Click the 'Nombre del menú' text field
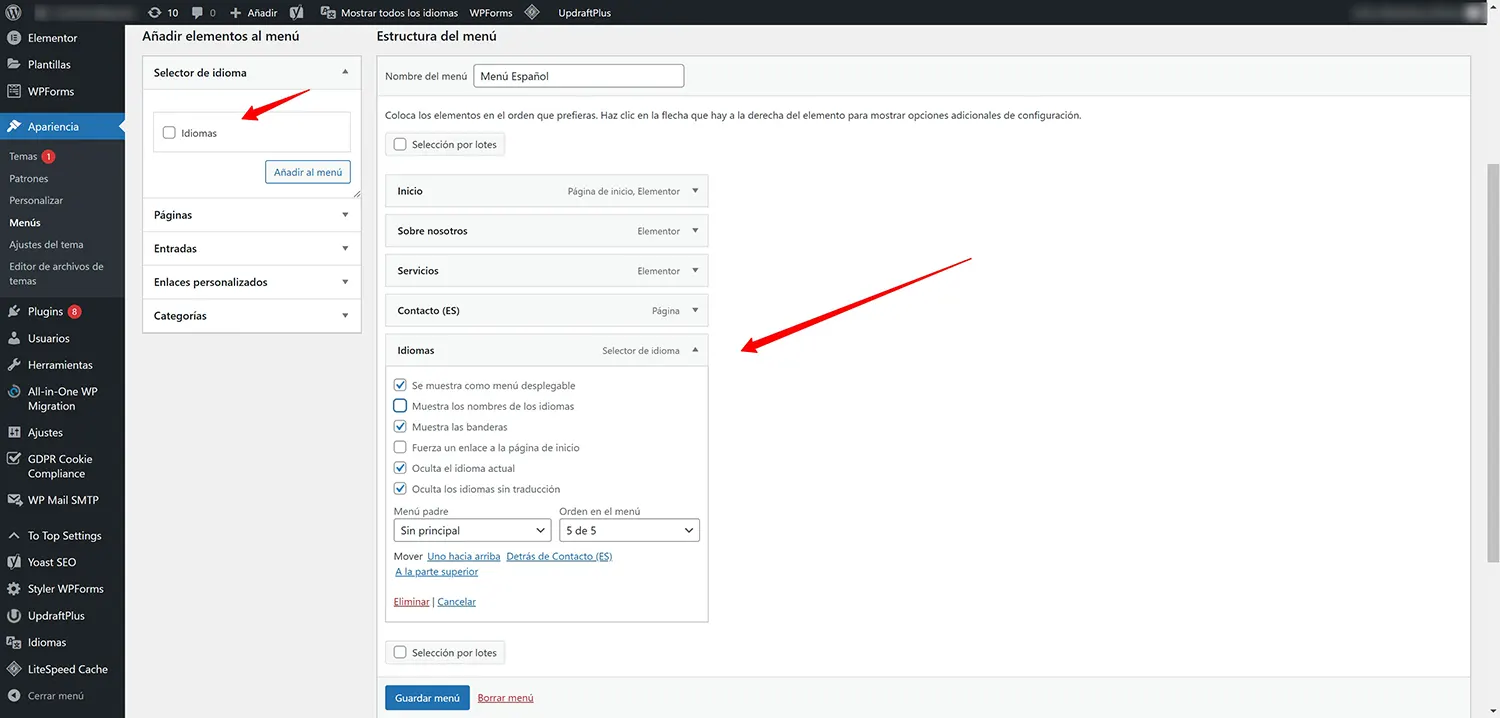This screenshot has width=1500, height=718. (578, 76)
